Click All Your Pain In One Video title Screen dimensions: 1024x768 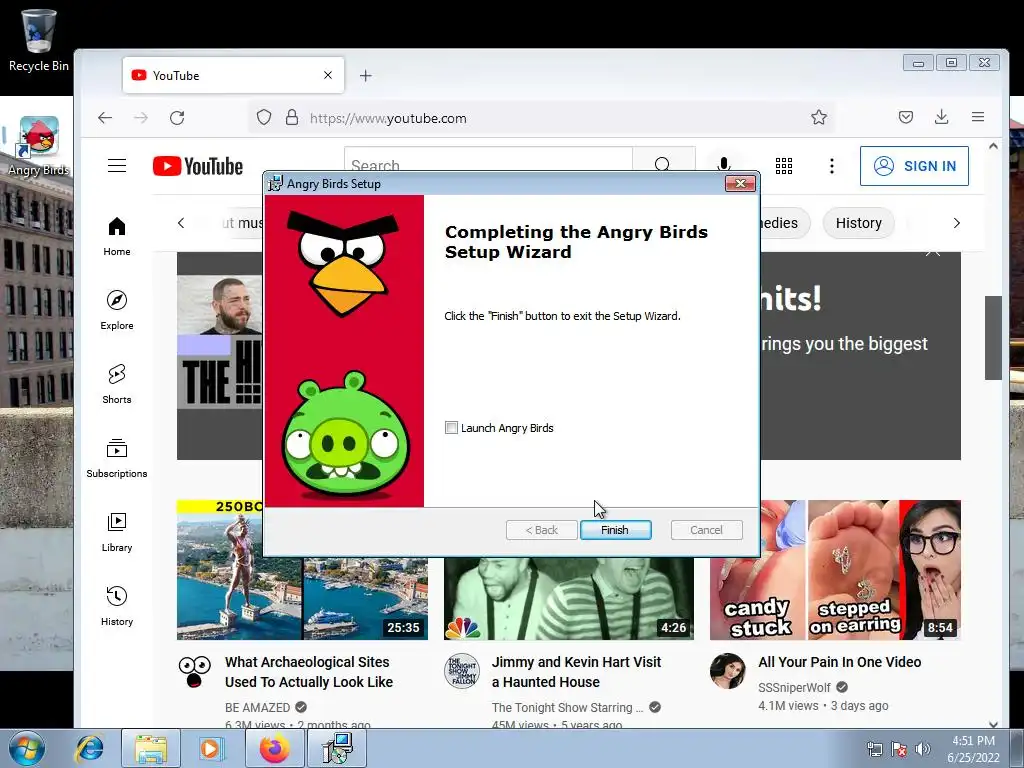click(x=839, y=662)
